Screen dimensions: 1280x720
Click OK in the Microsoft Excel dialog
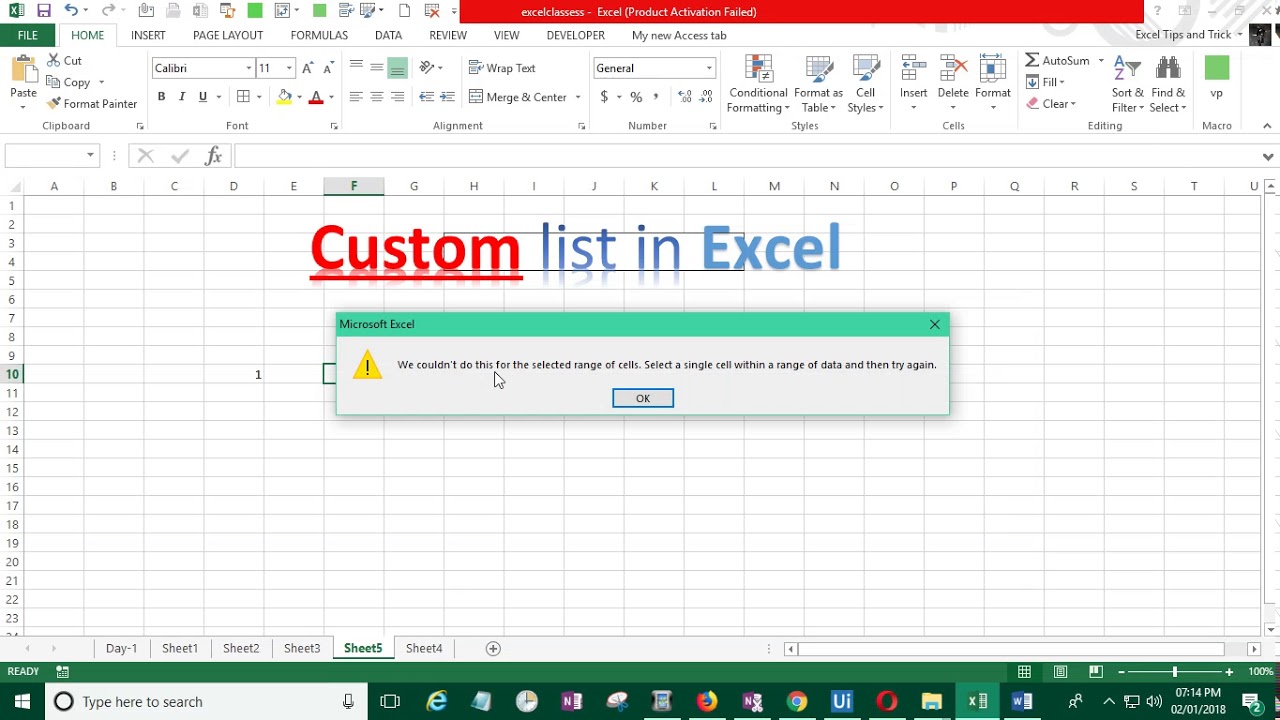click(643, 398)
